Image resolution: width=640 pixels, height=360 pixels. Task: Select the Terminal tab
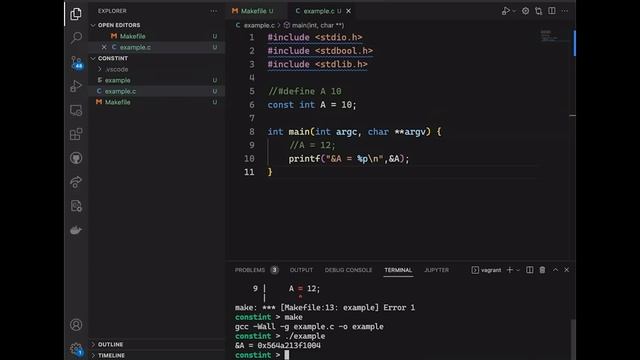point(398,270)
